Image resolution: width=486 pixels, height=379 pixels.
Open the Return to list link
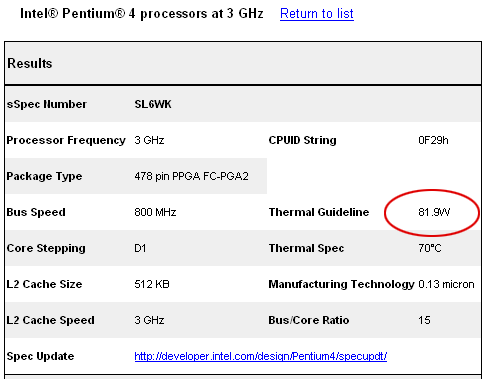[x=317, y=14]
